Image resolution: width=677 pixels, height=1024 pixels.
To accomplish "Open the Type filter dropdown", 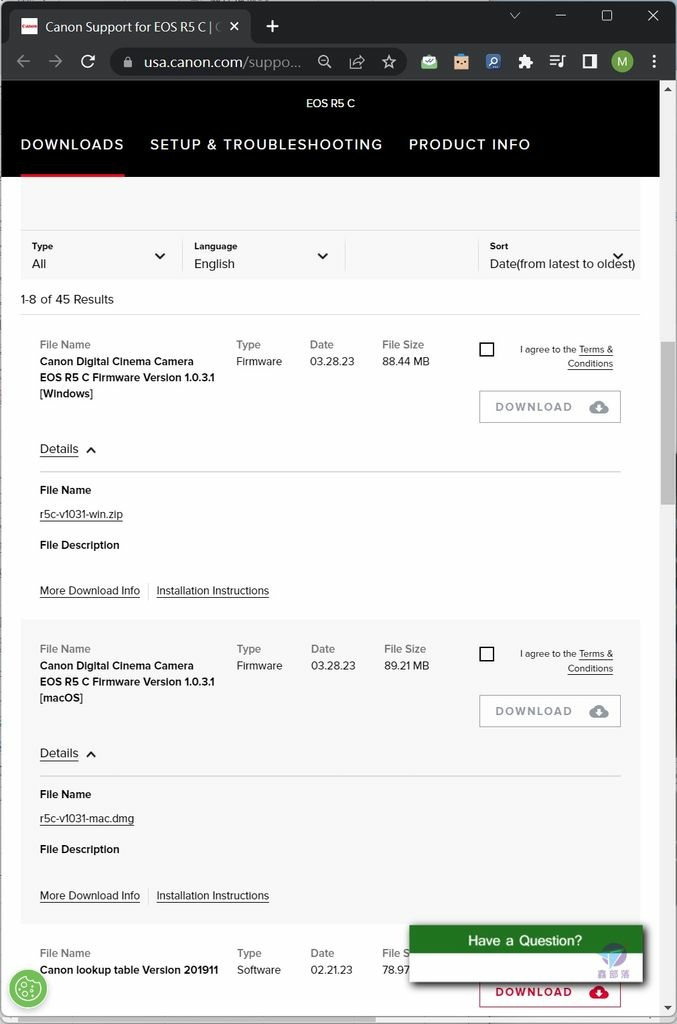I will click(99, 255).
